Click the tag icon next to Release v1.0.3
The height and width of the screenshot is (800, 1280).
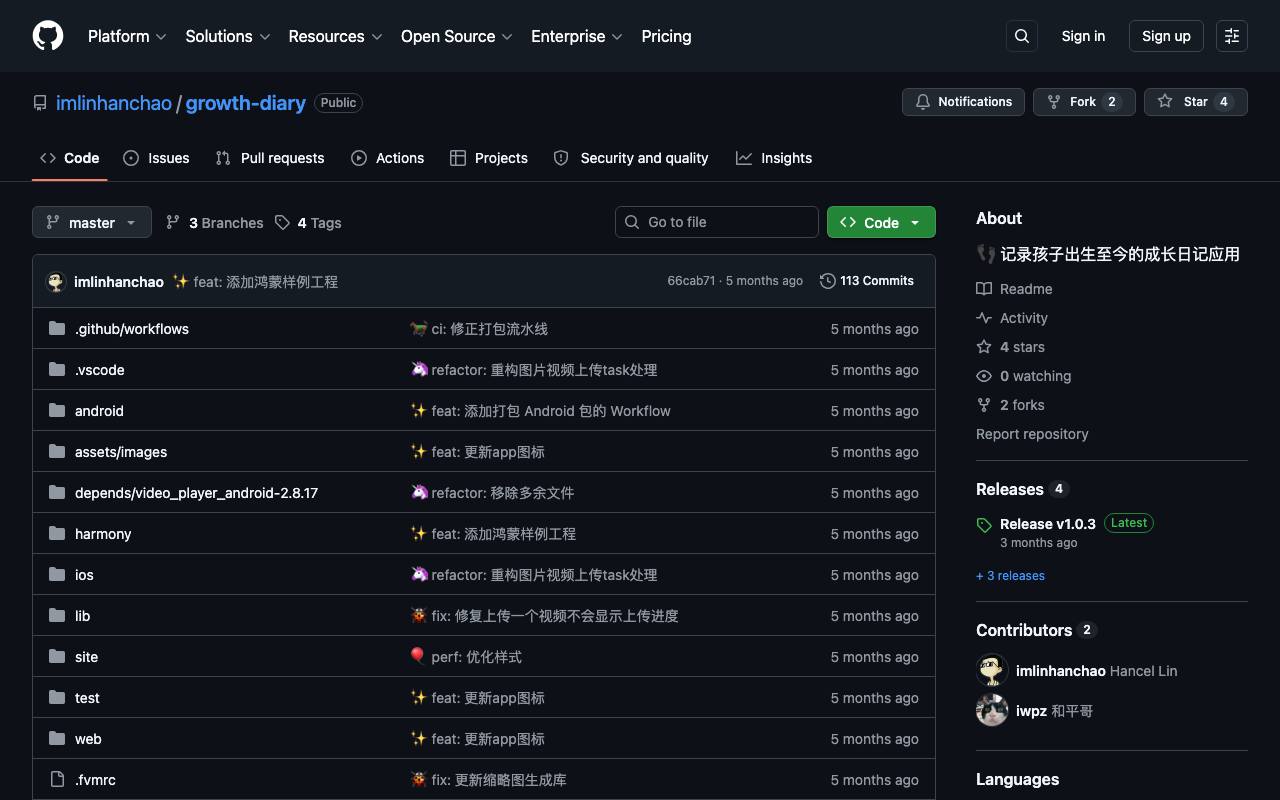click(x=984, y=525)
